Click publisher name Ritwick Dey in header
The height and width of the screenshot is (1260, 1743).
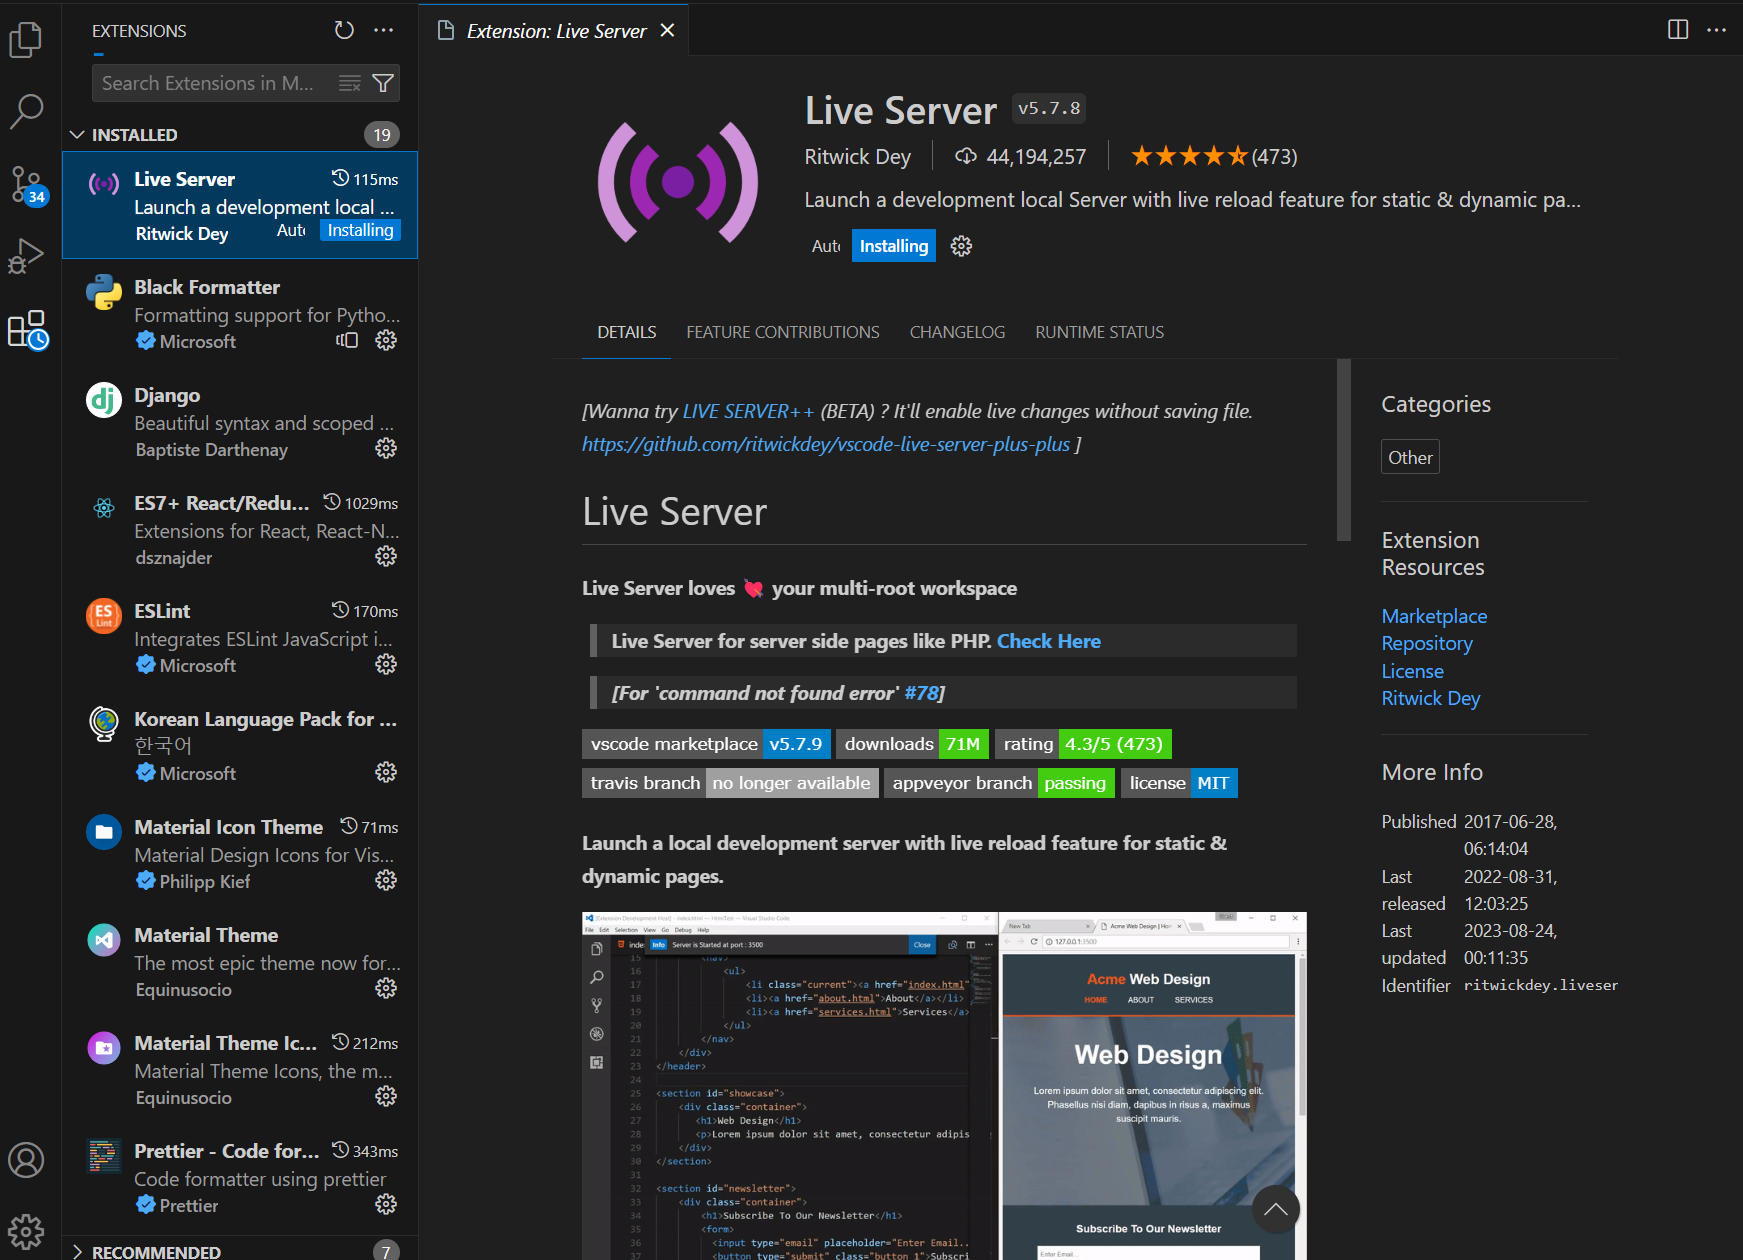[x=858, y=157]
